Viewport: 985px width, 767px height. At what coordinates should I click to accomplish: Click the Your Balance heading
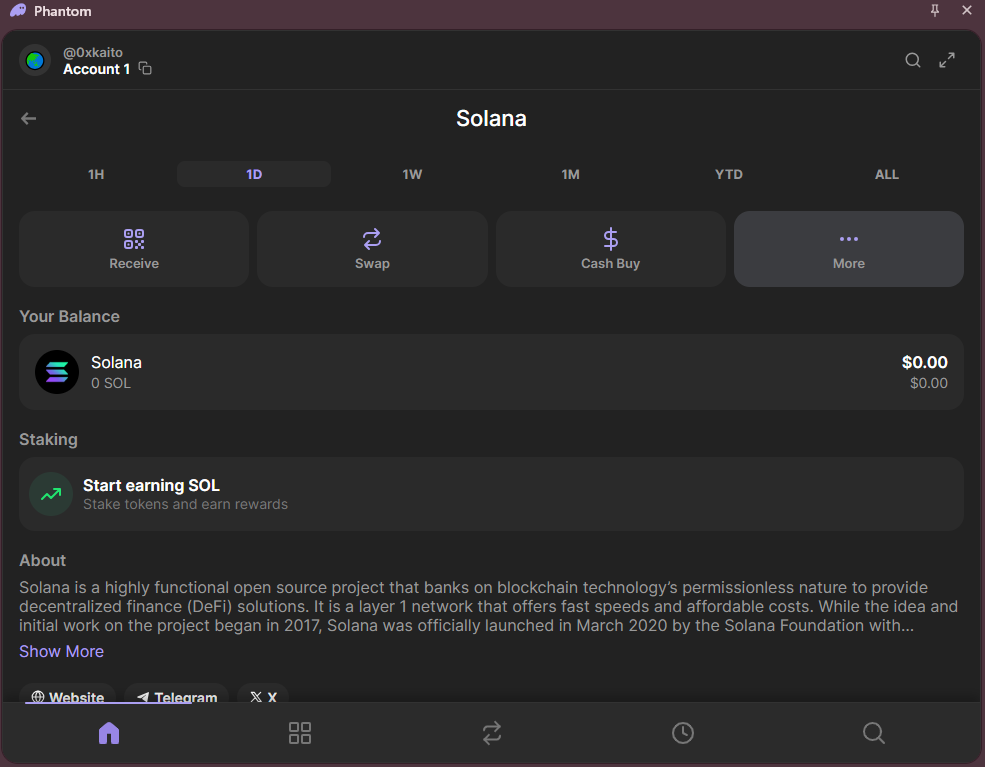69,317
